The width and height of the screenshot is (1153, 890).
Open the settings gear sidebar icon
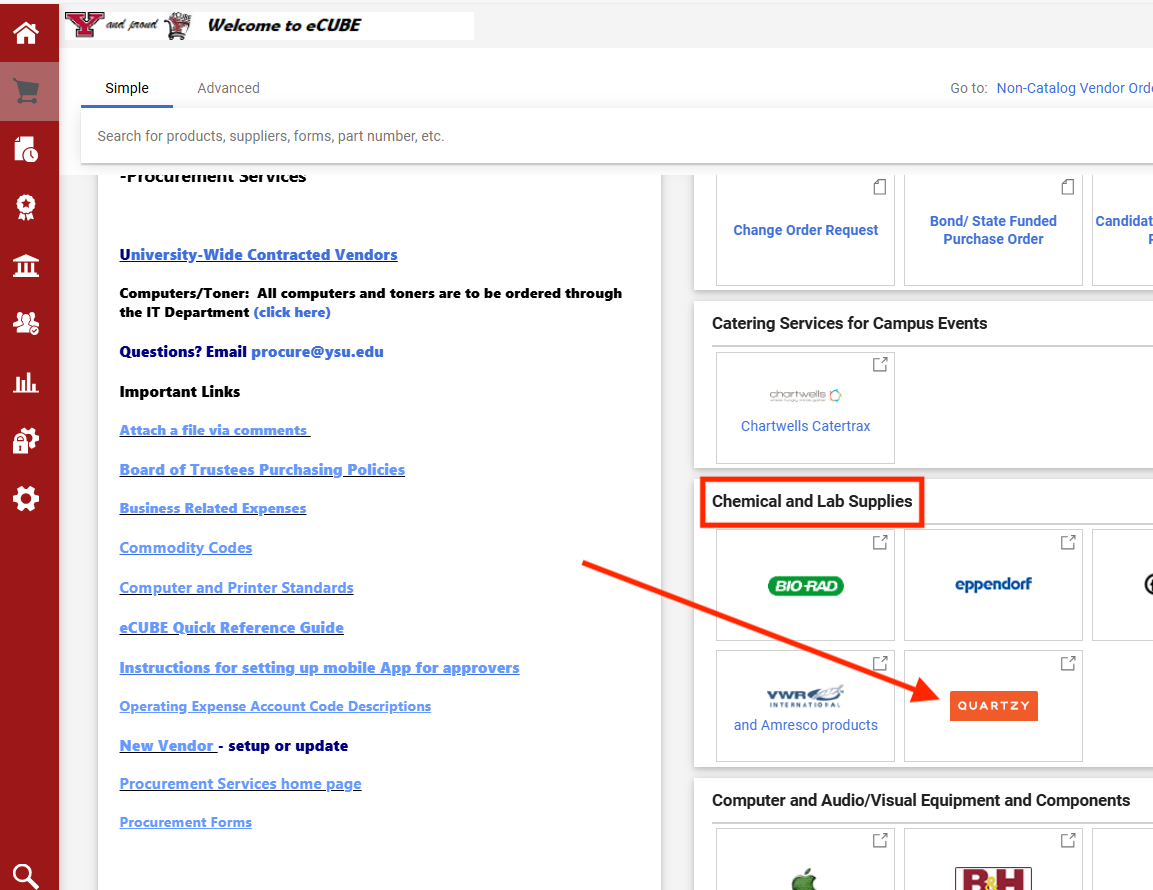[x=26, y=499]
